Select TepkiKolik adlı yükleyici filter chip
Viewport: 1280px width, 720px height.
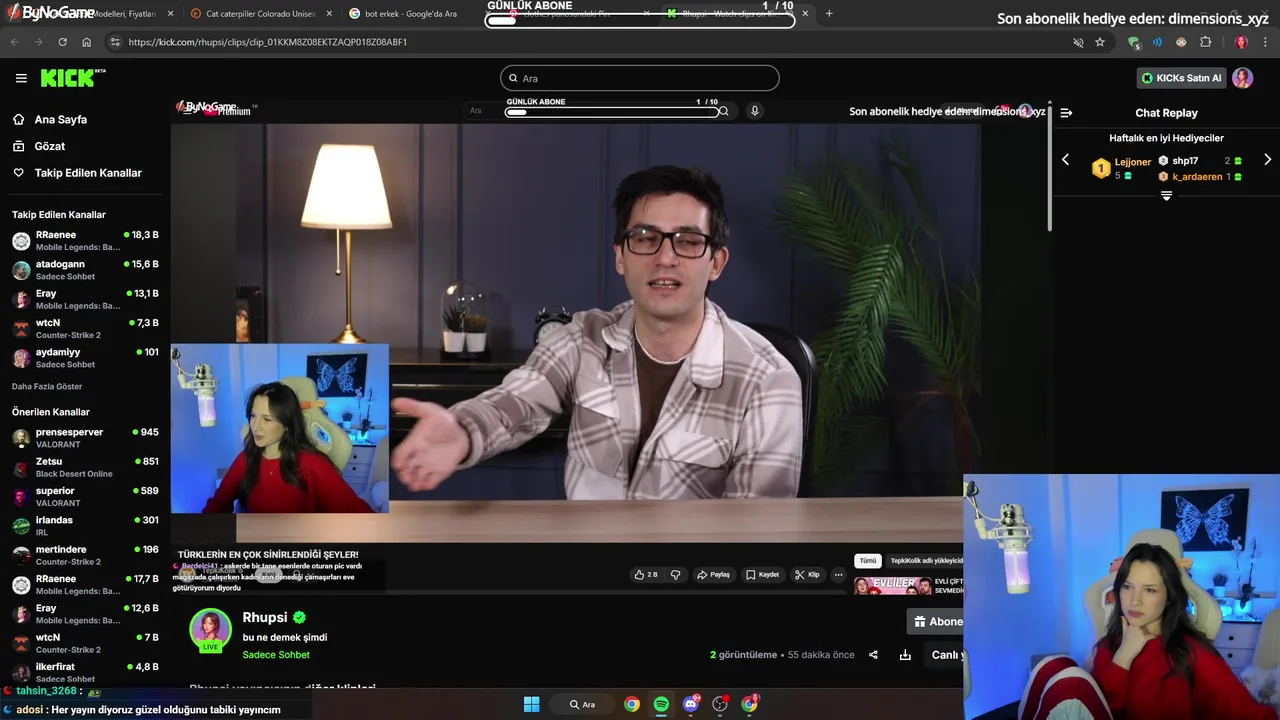(925, 561)
